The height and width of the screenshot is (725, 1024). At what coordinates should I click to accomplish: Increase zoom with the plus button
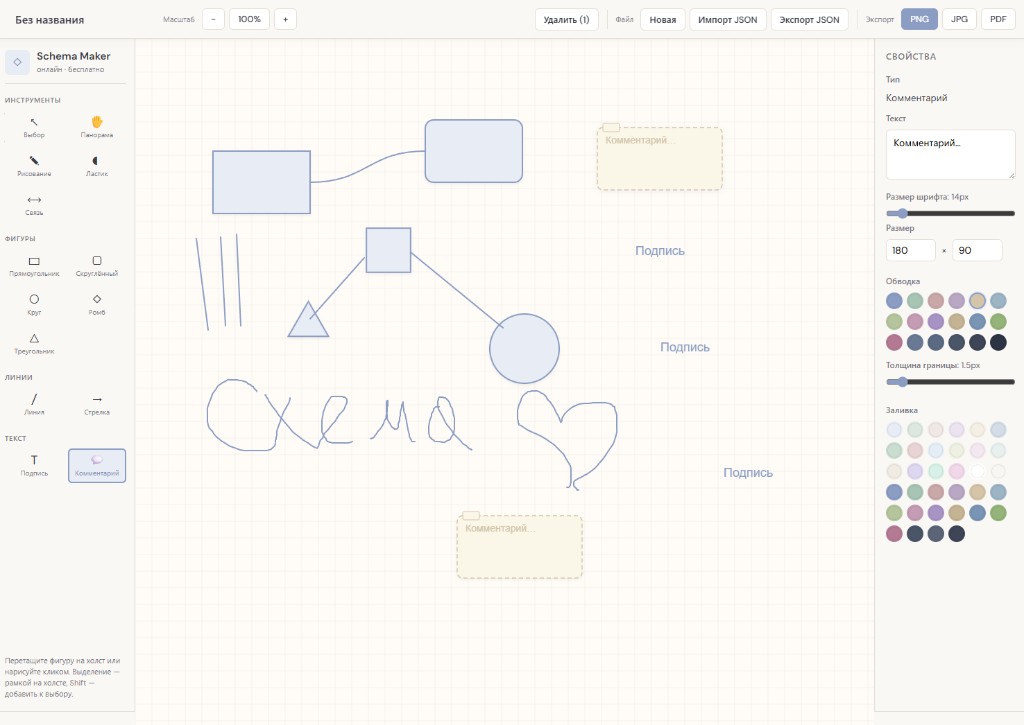(x=285, y=19)
